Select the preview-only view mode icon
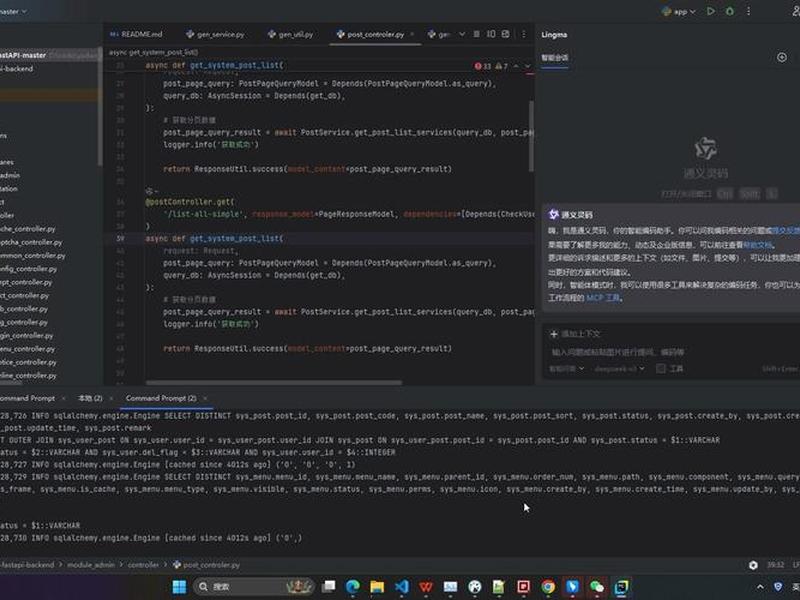This screenshot has width=800, height=600. pyautogui.click(x=506, y=34)
